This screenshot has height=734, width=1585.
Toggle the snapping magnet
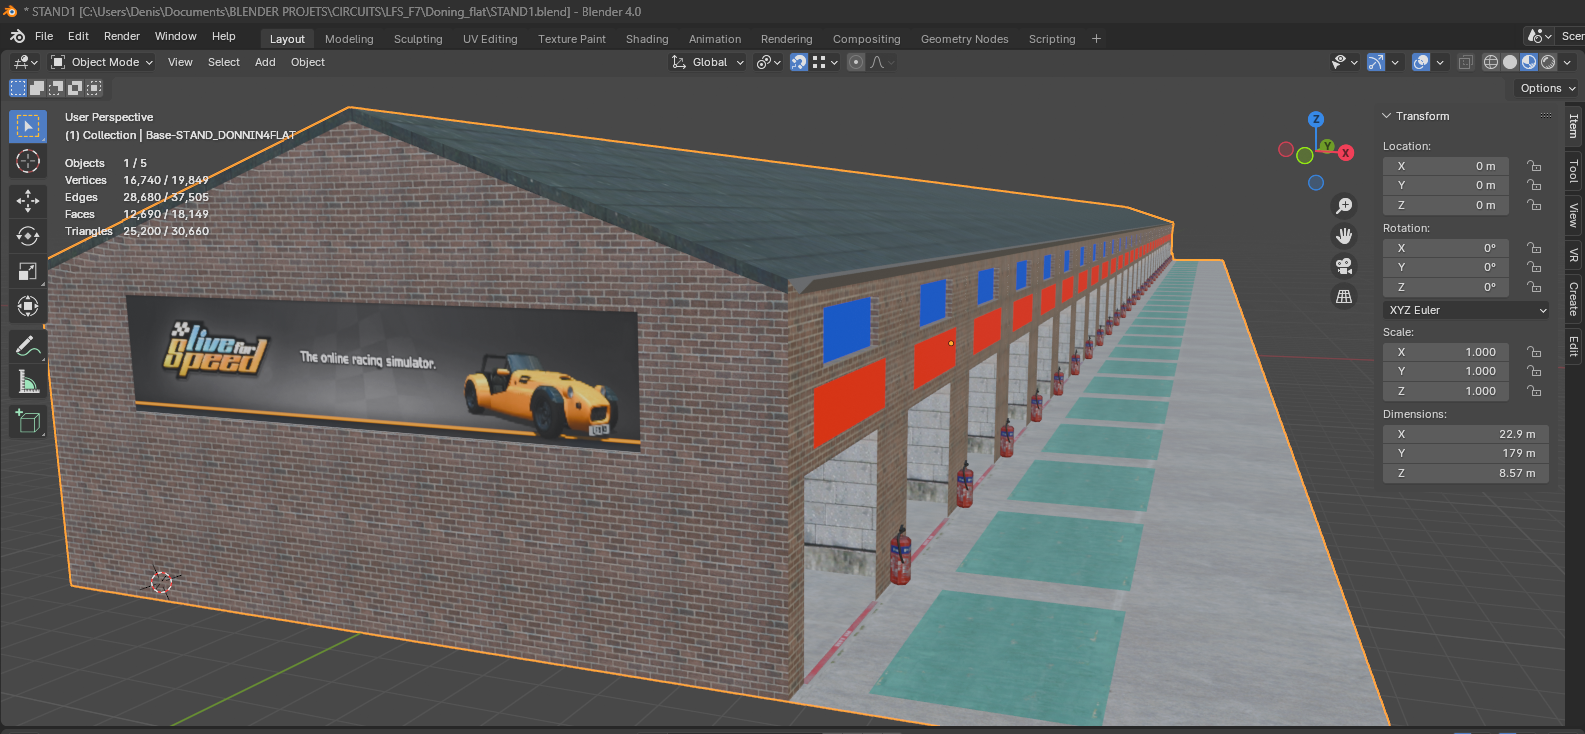[x=799, y=62]
